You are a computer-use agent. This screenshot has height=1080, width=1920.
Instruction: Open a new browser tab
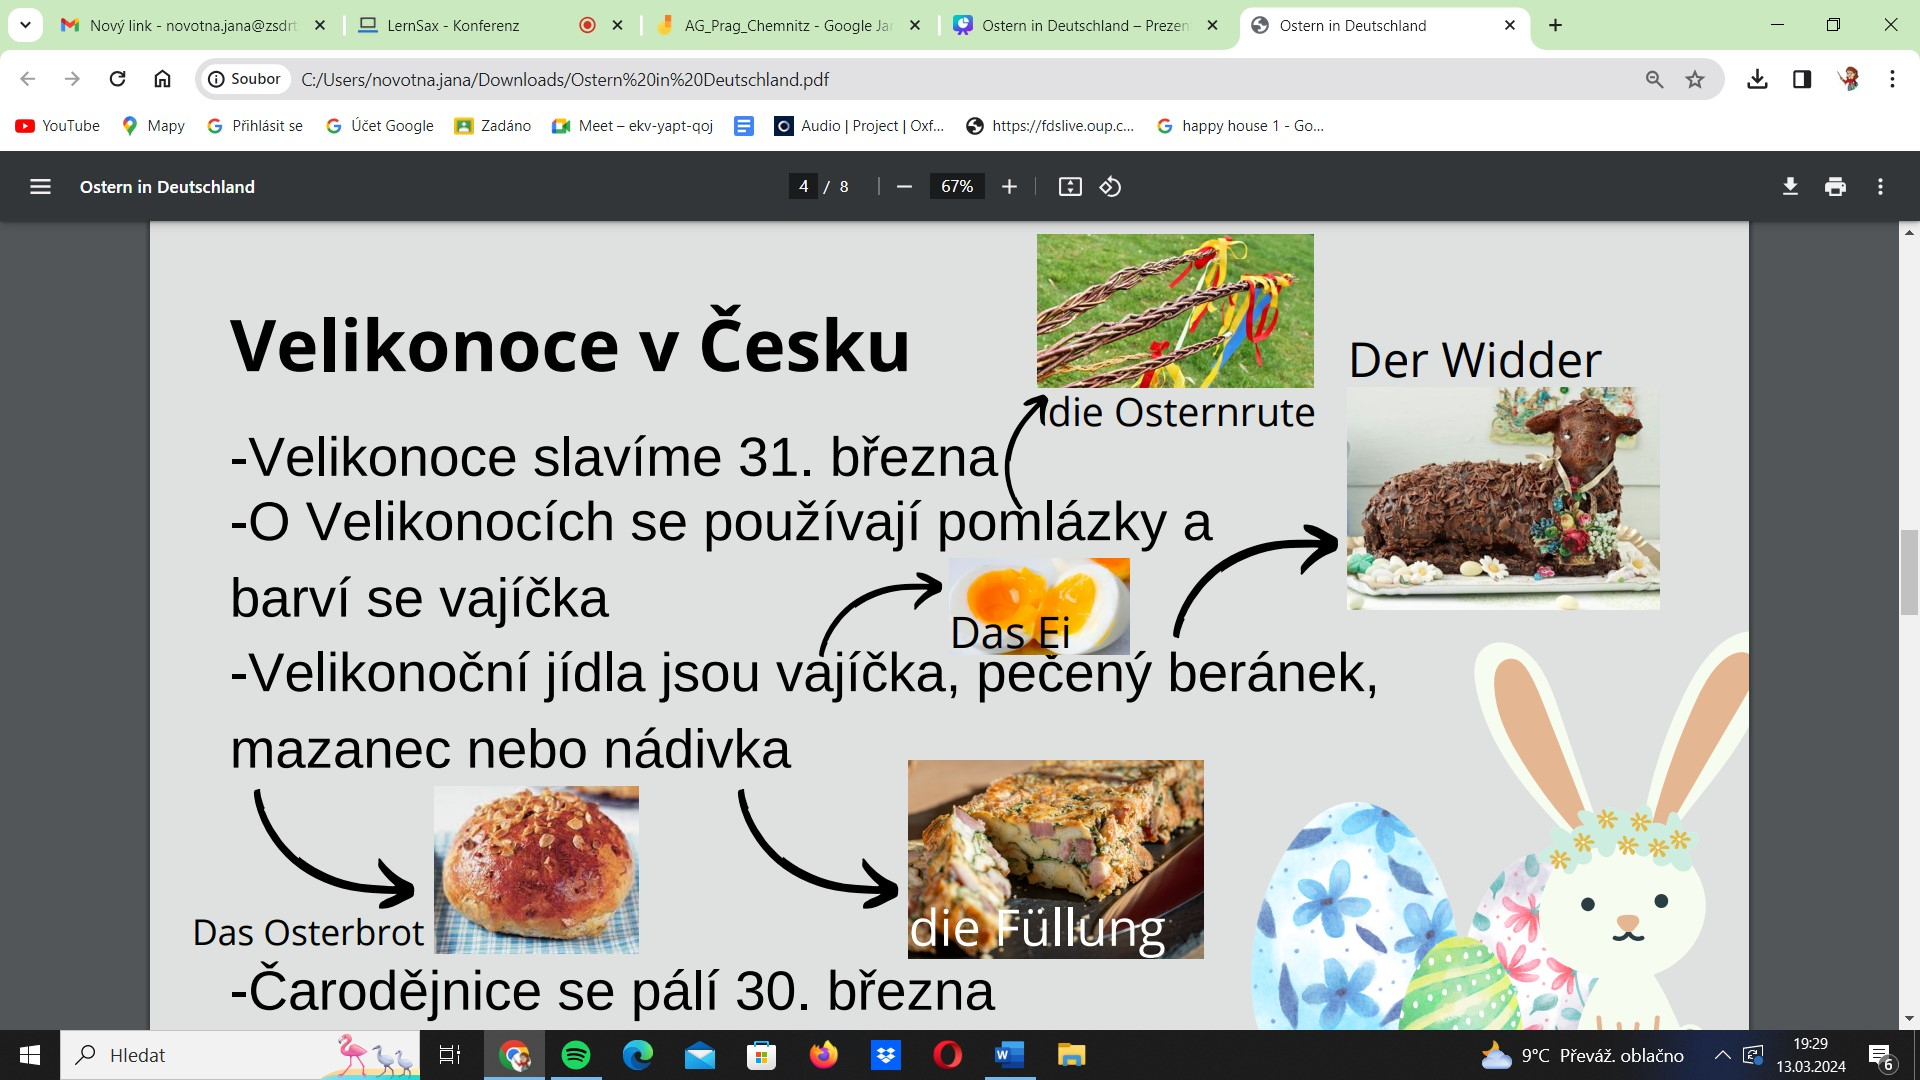(x=1555, y=26)
